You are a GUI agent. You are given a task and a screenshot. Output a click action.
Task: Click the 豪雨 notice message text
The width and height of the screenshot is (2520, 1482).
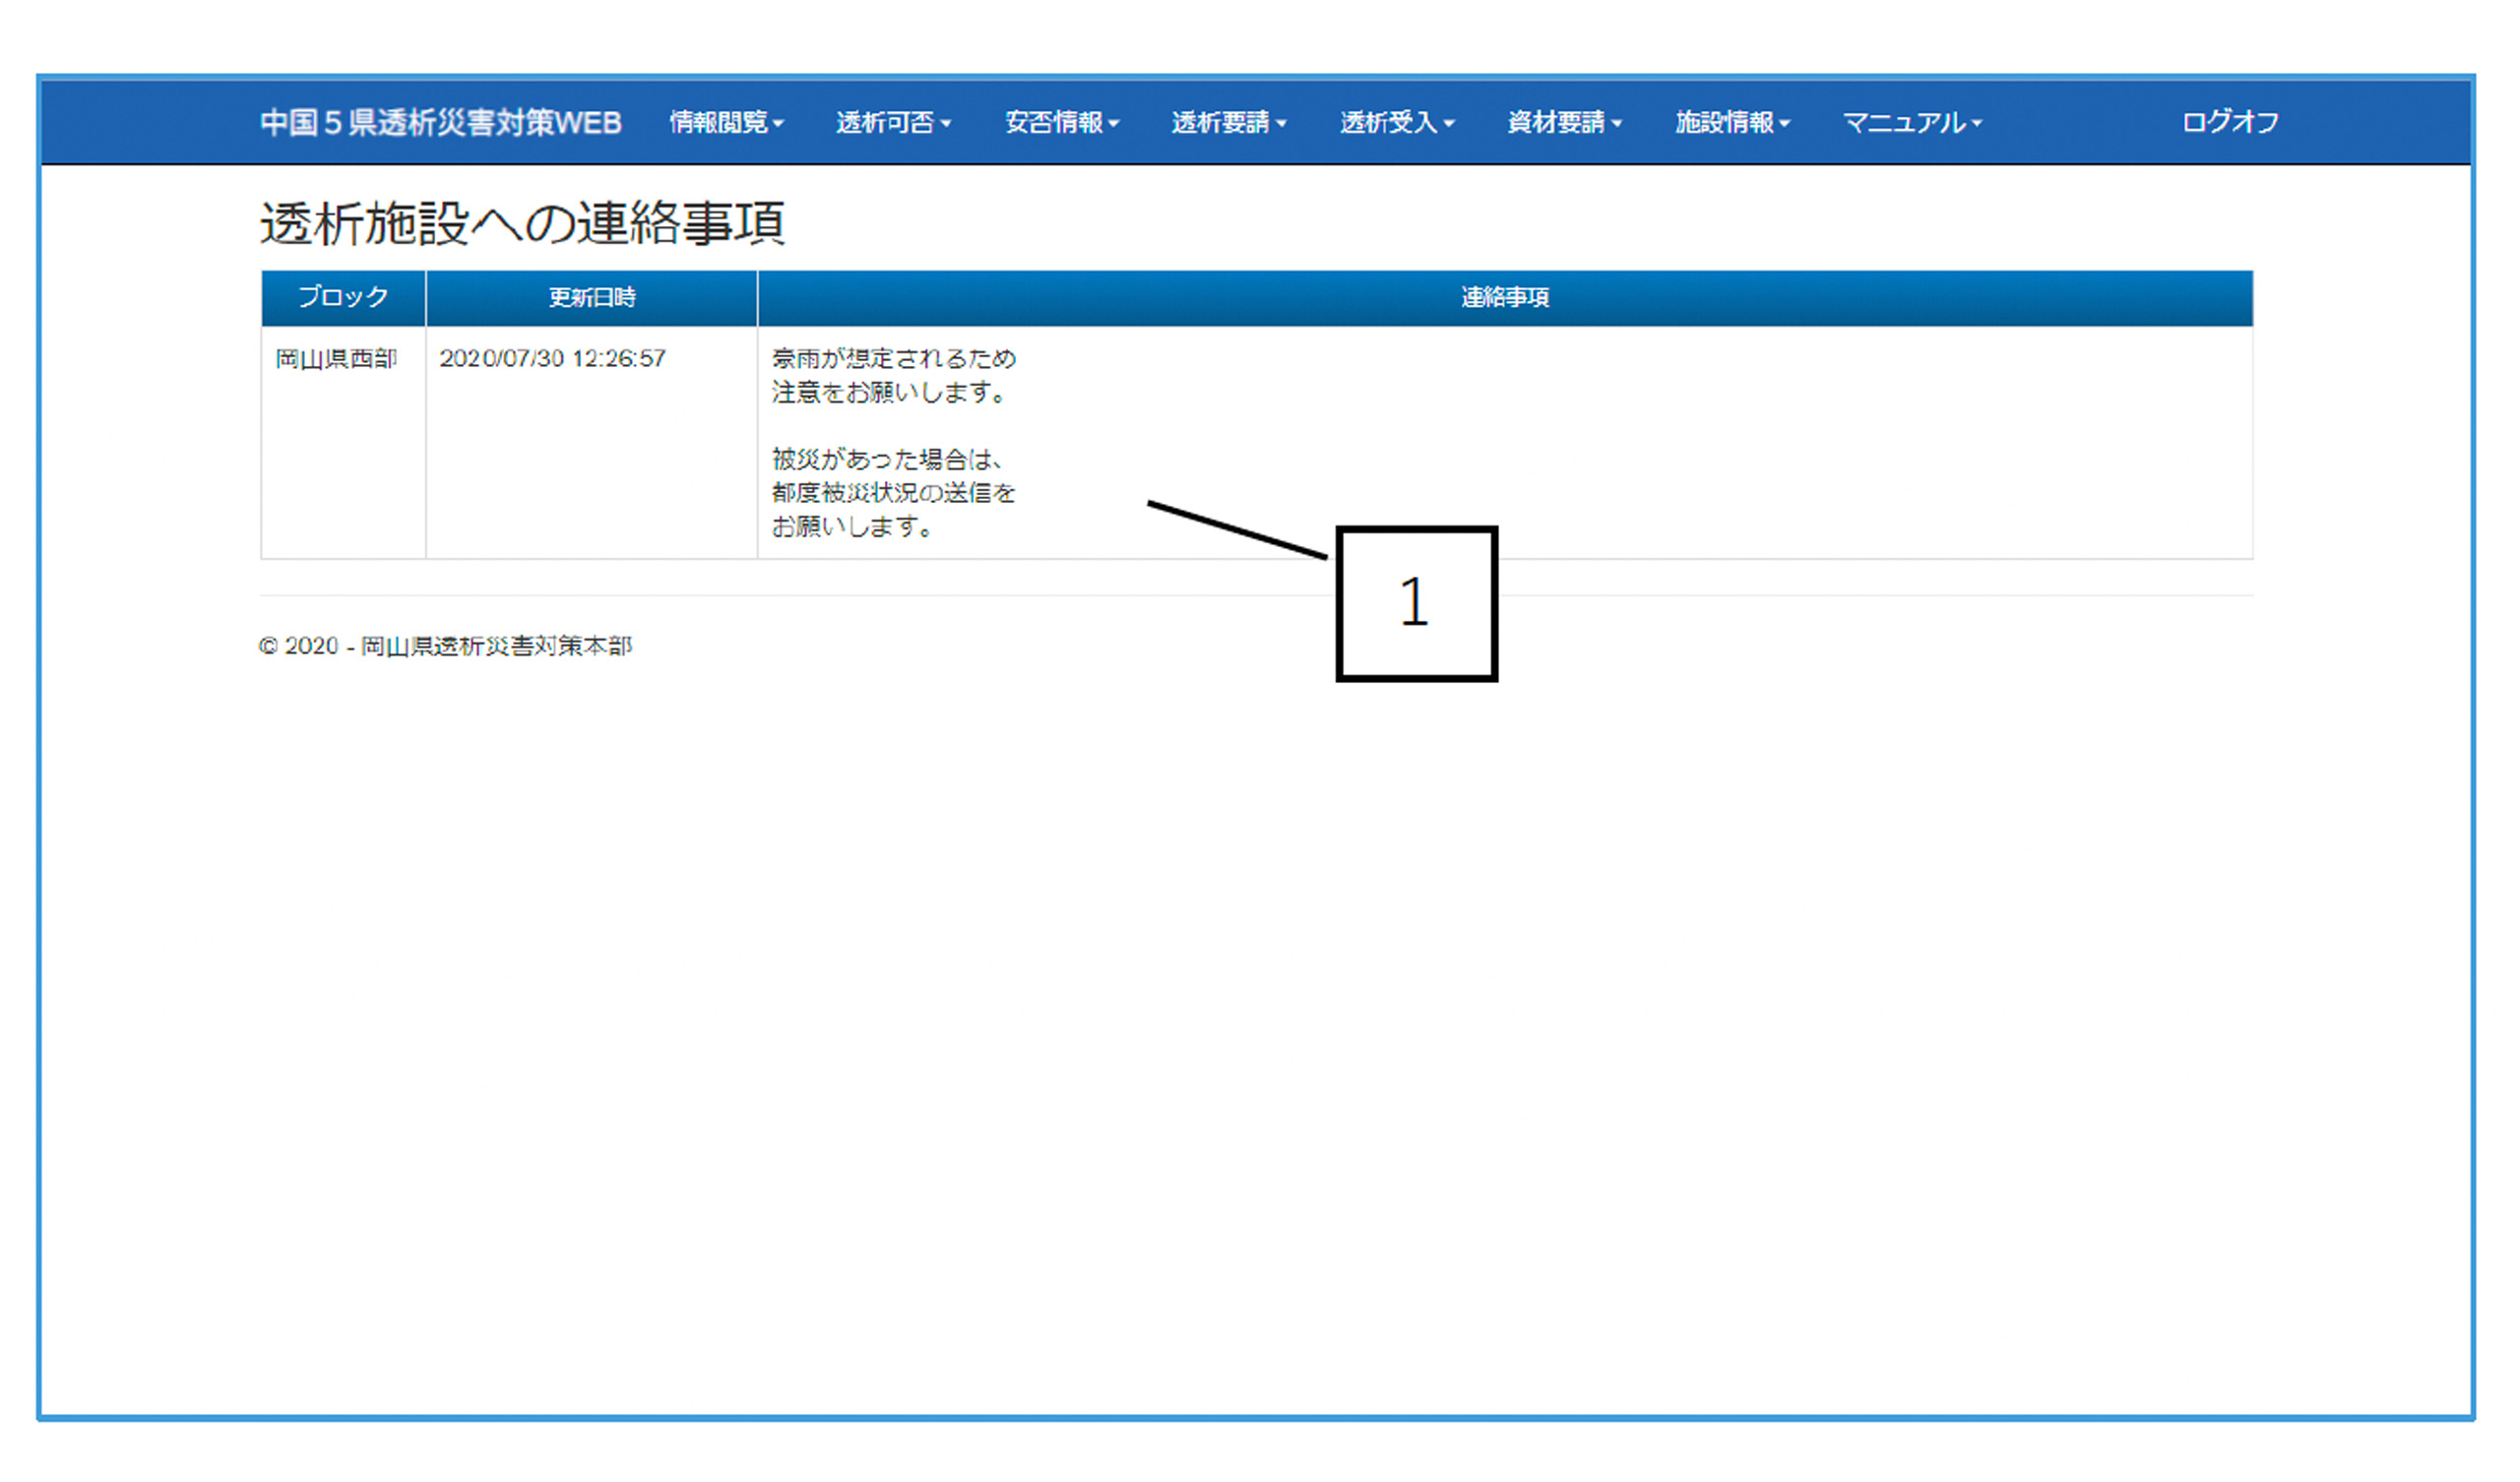pyautogui.click(x=893, y=375)
